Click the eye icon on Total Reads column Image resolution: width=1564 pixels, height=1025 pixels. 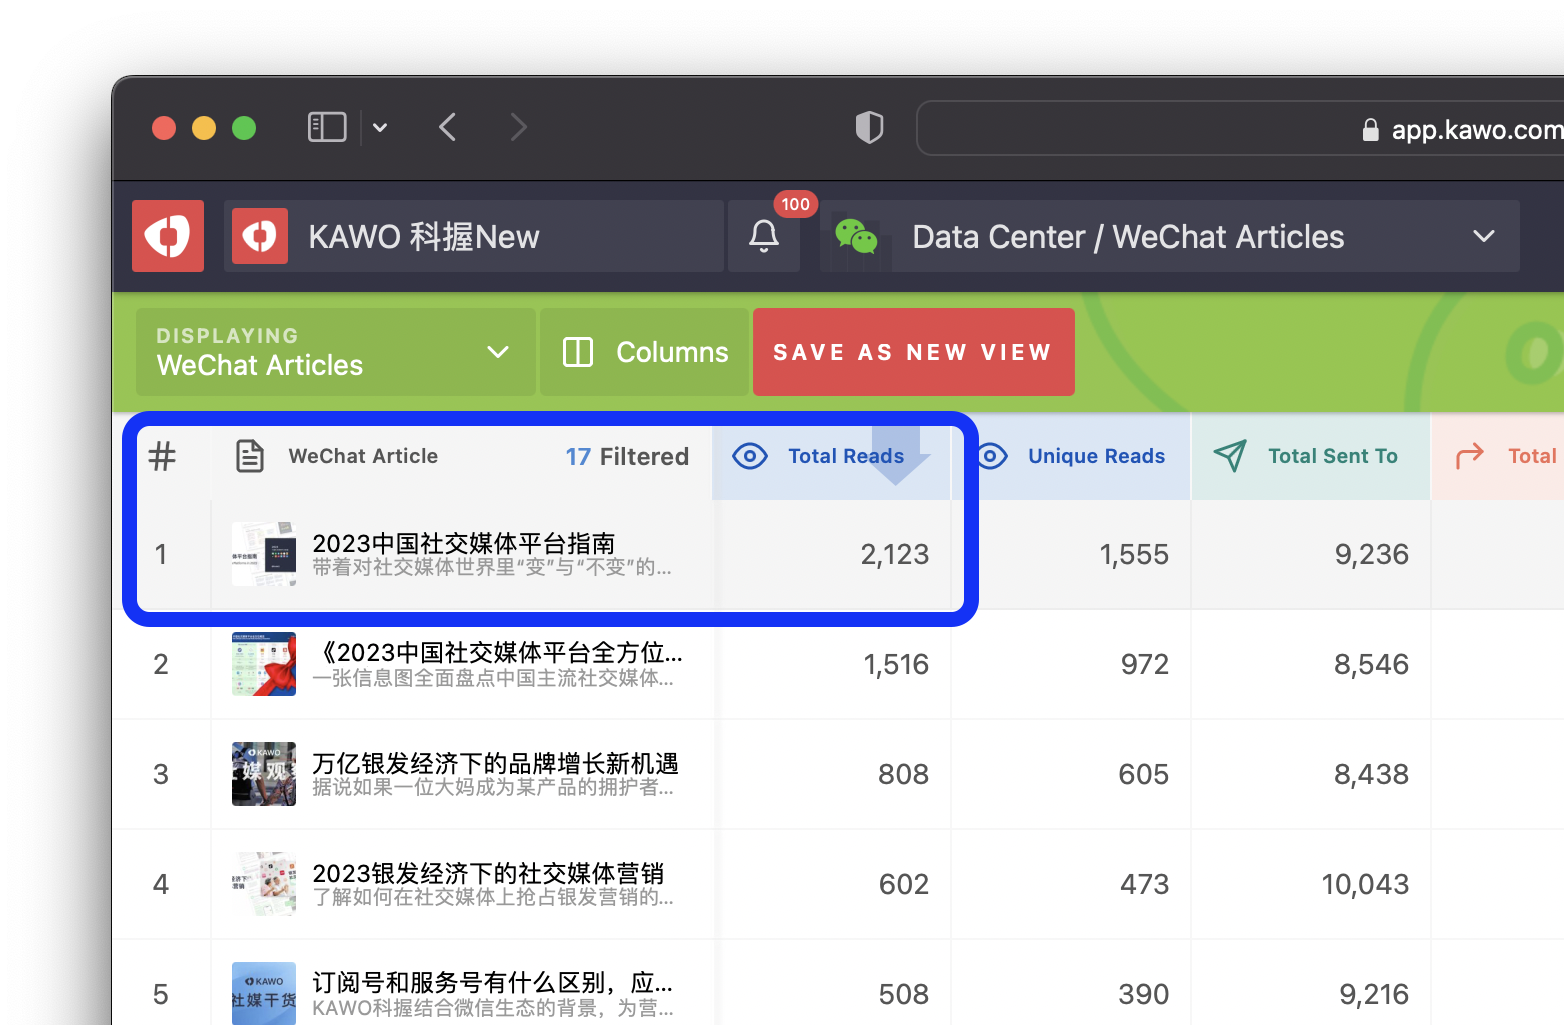(750, 456)
